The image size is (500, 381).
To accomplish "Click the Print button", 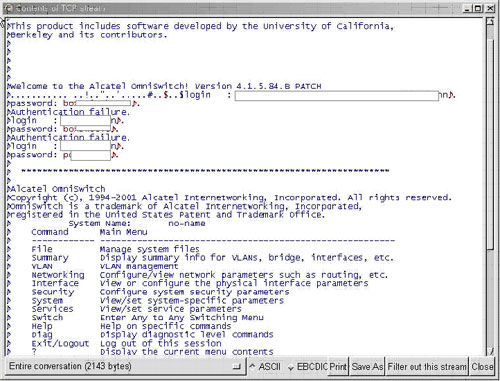I will (339, 367).
